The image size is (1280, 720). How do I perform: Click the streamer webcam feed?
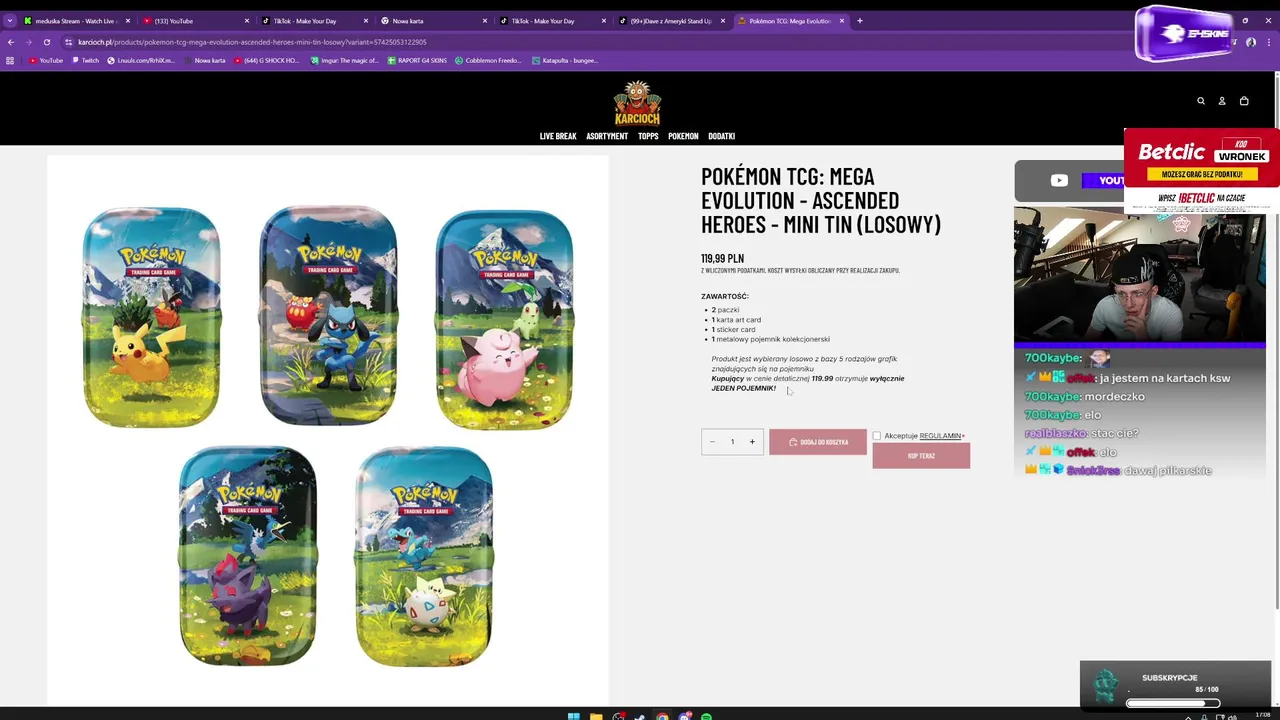tap(1140, 275)
